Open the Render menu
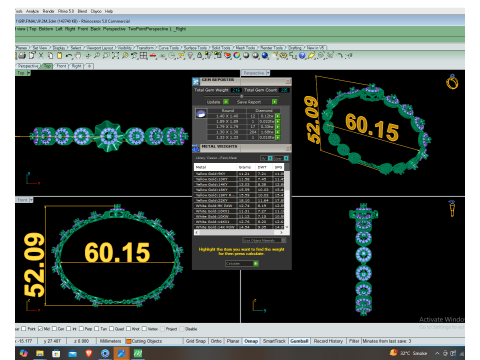The height and width of the screenshot is (360, 480). 48,11
